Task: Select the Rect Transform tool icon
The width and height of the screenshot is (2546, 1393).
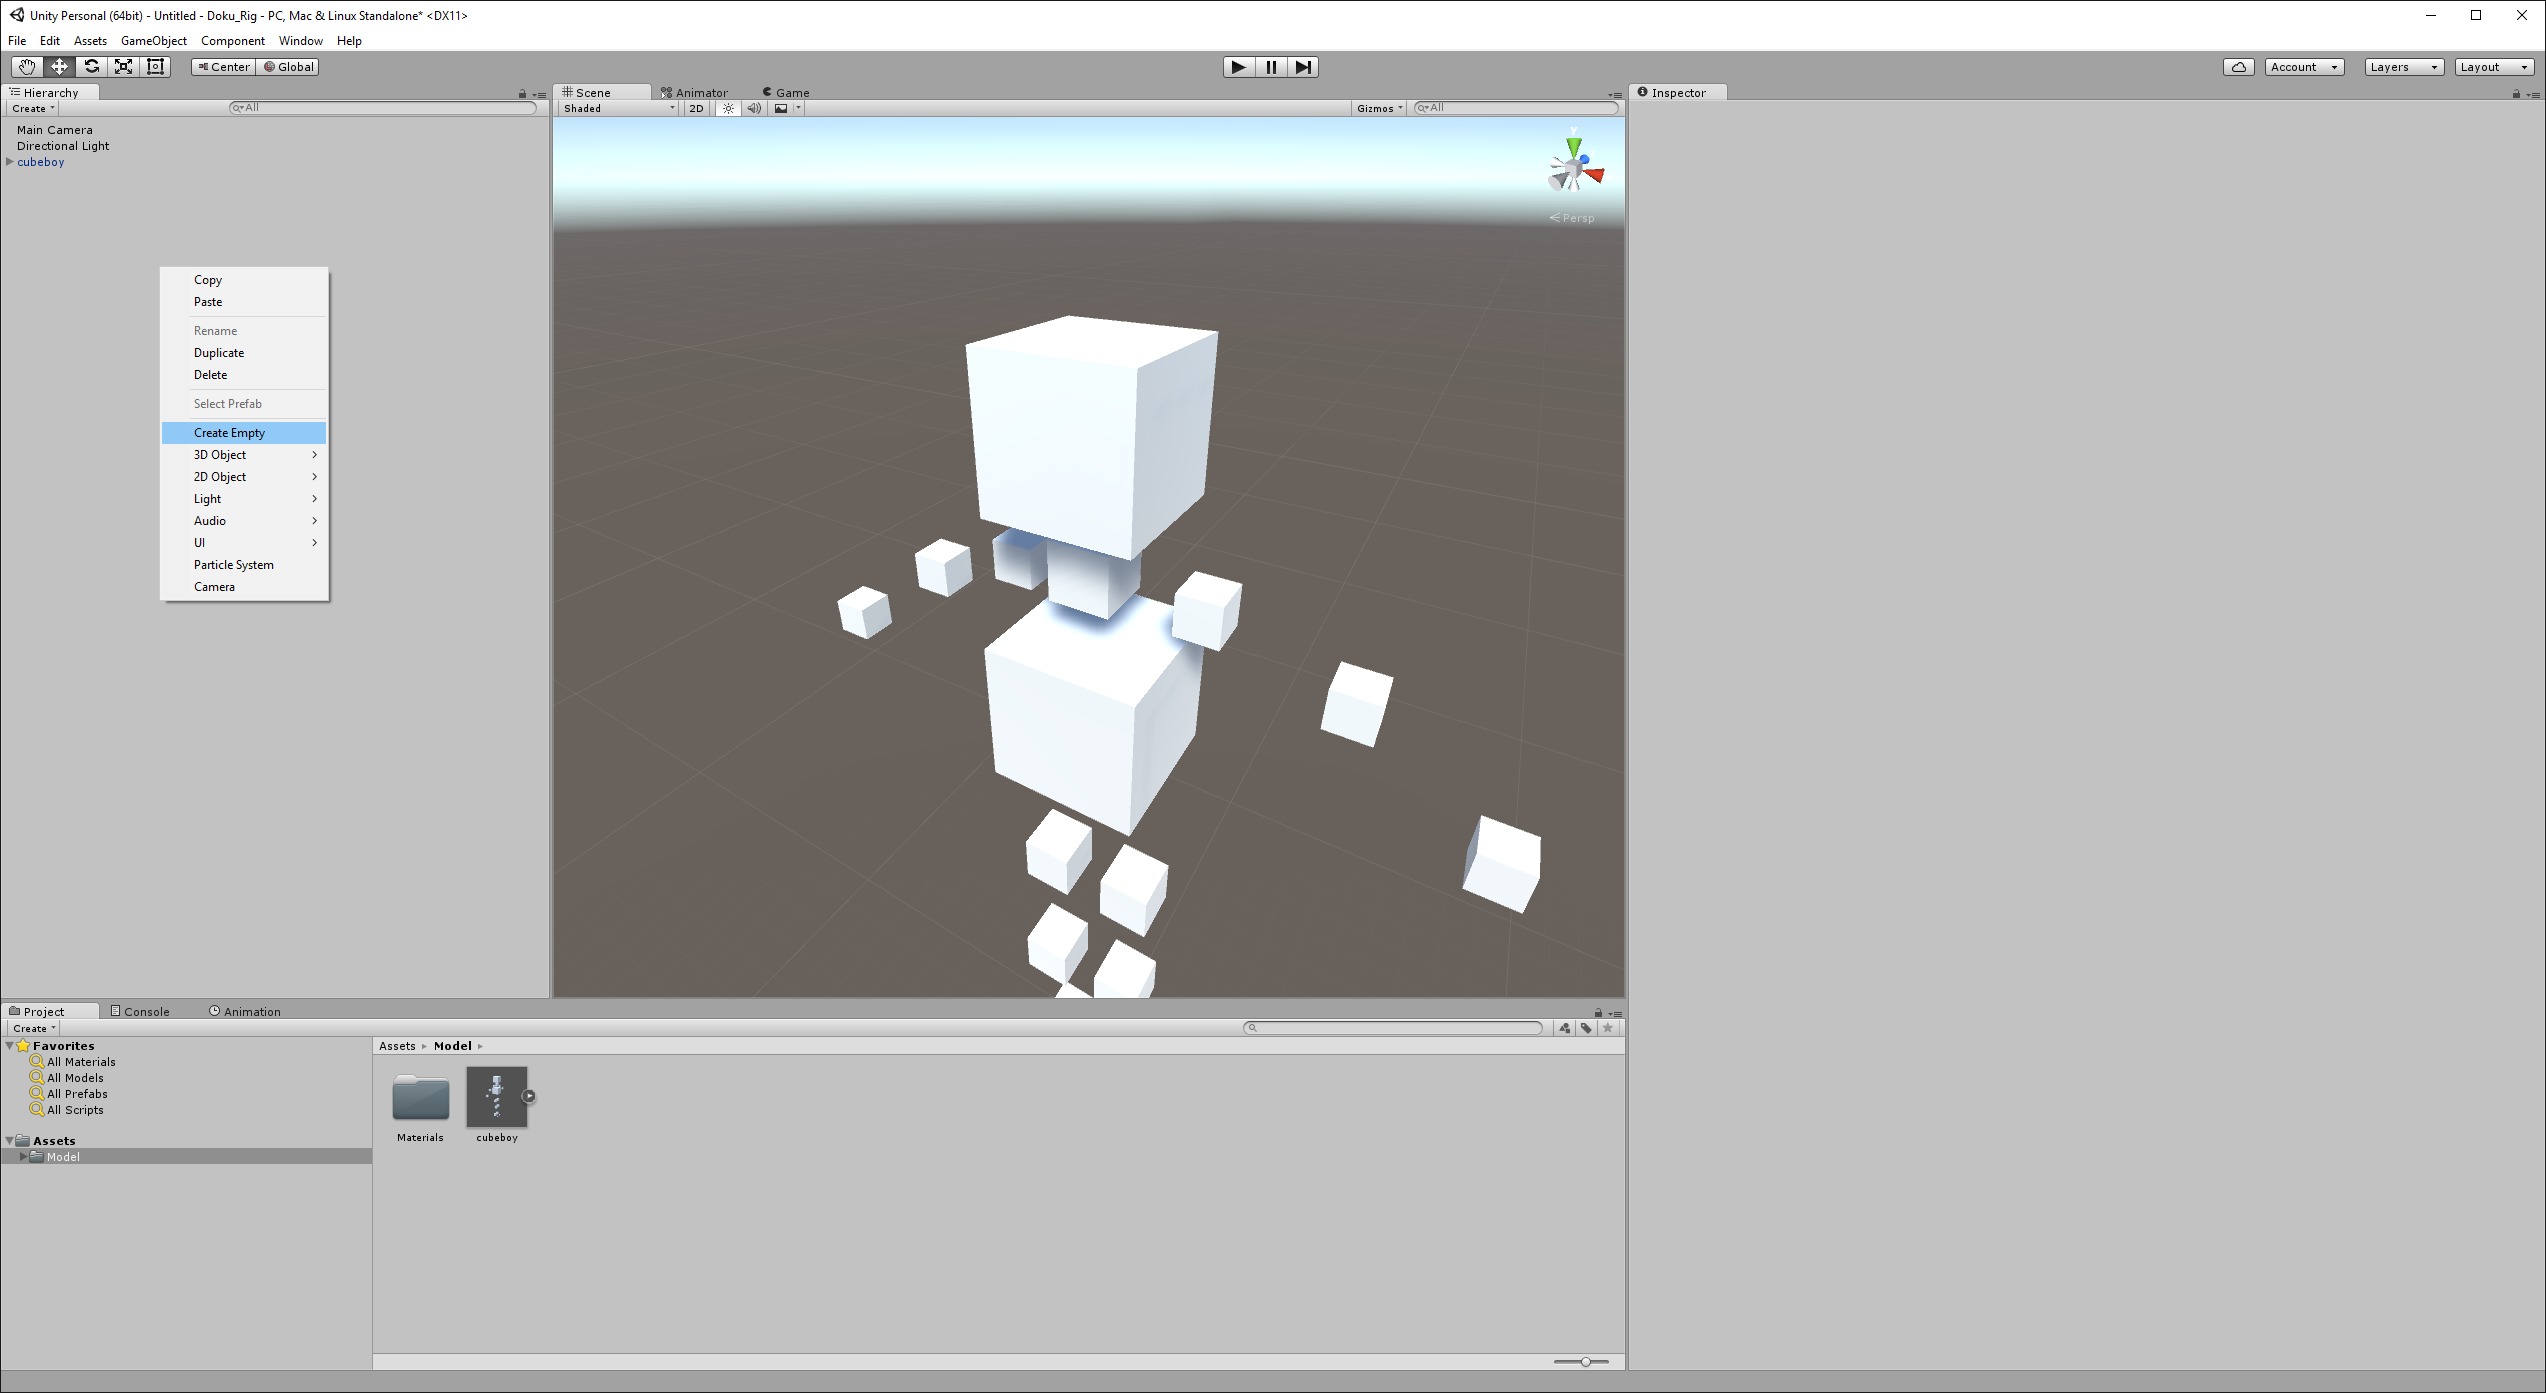Action: (x=156, y=67)
